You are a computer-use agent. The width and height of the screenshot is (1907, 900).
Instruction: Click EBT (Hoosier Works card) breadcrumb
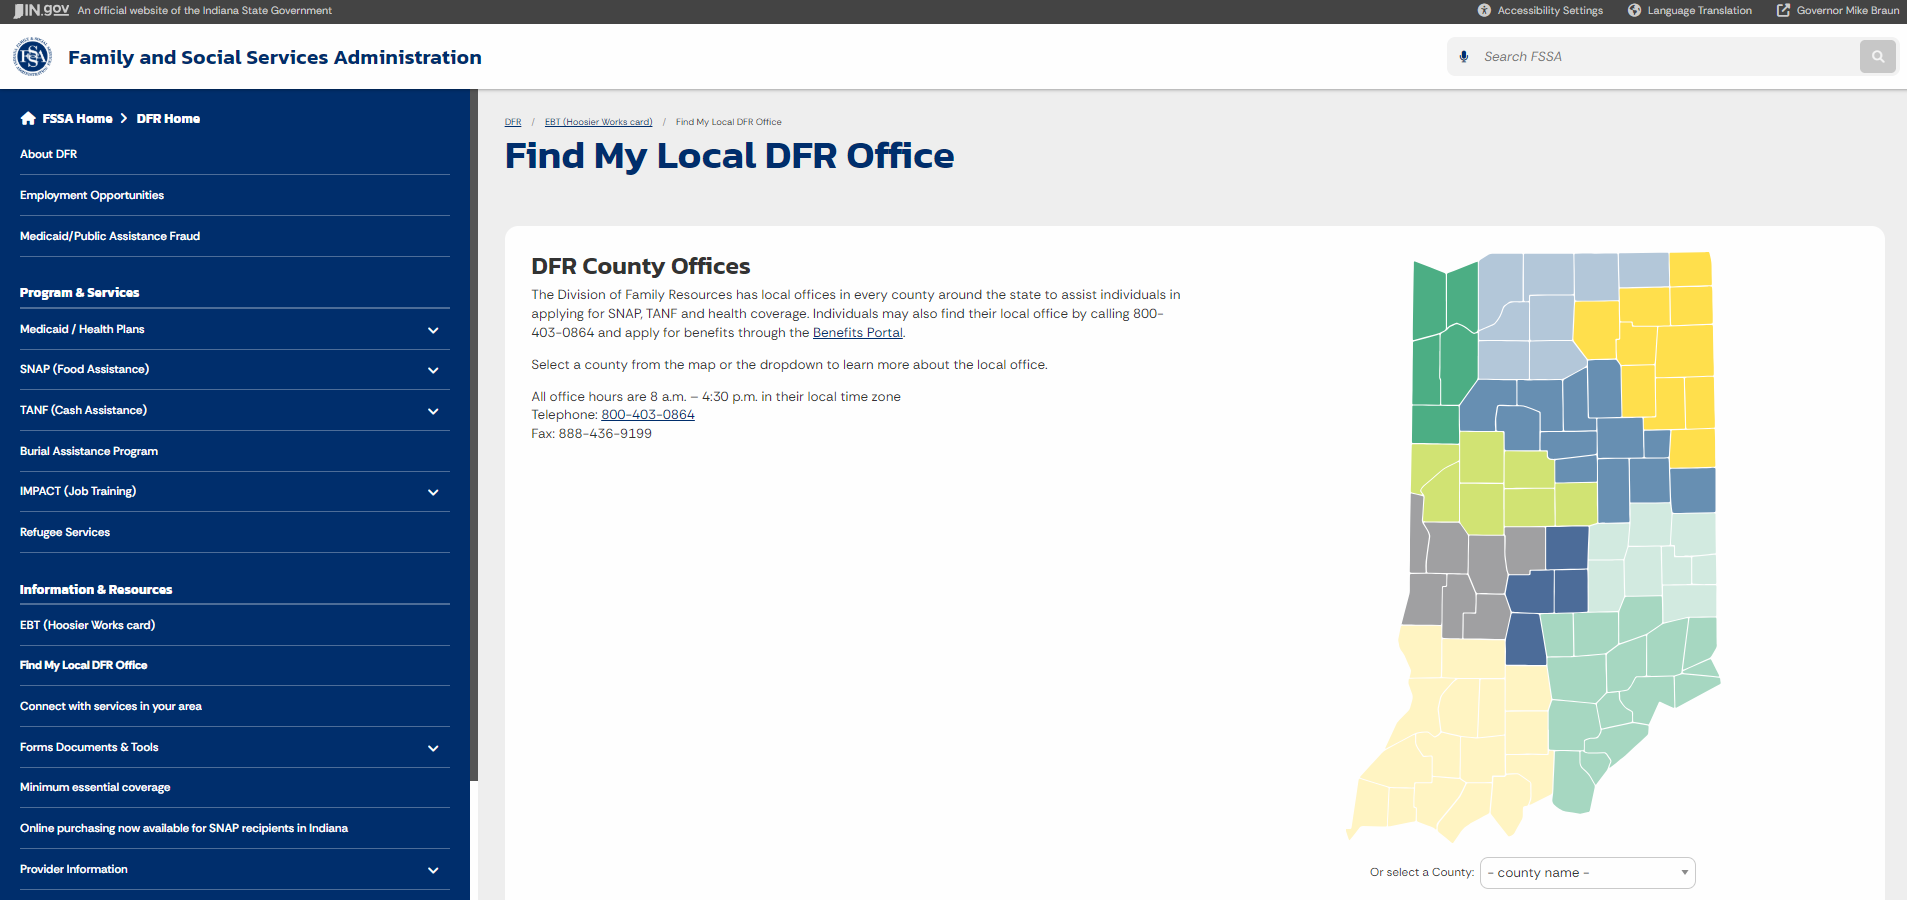pos(598,122)
